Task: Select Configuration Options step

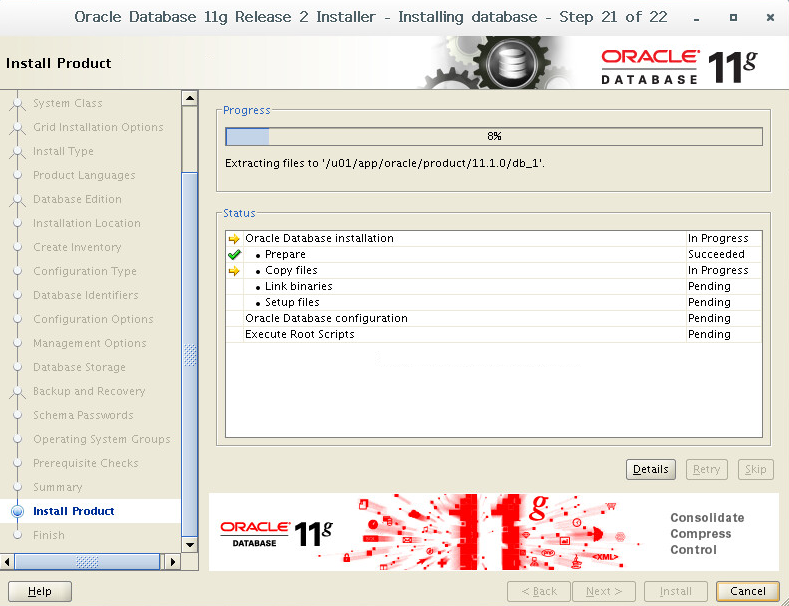Action: click(93, 319)
